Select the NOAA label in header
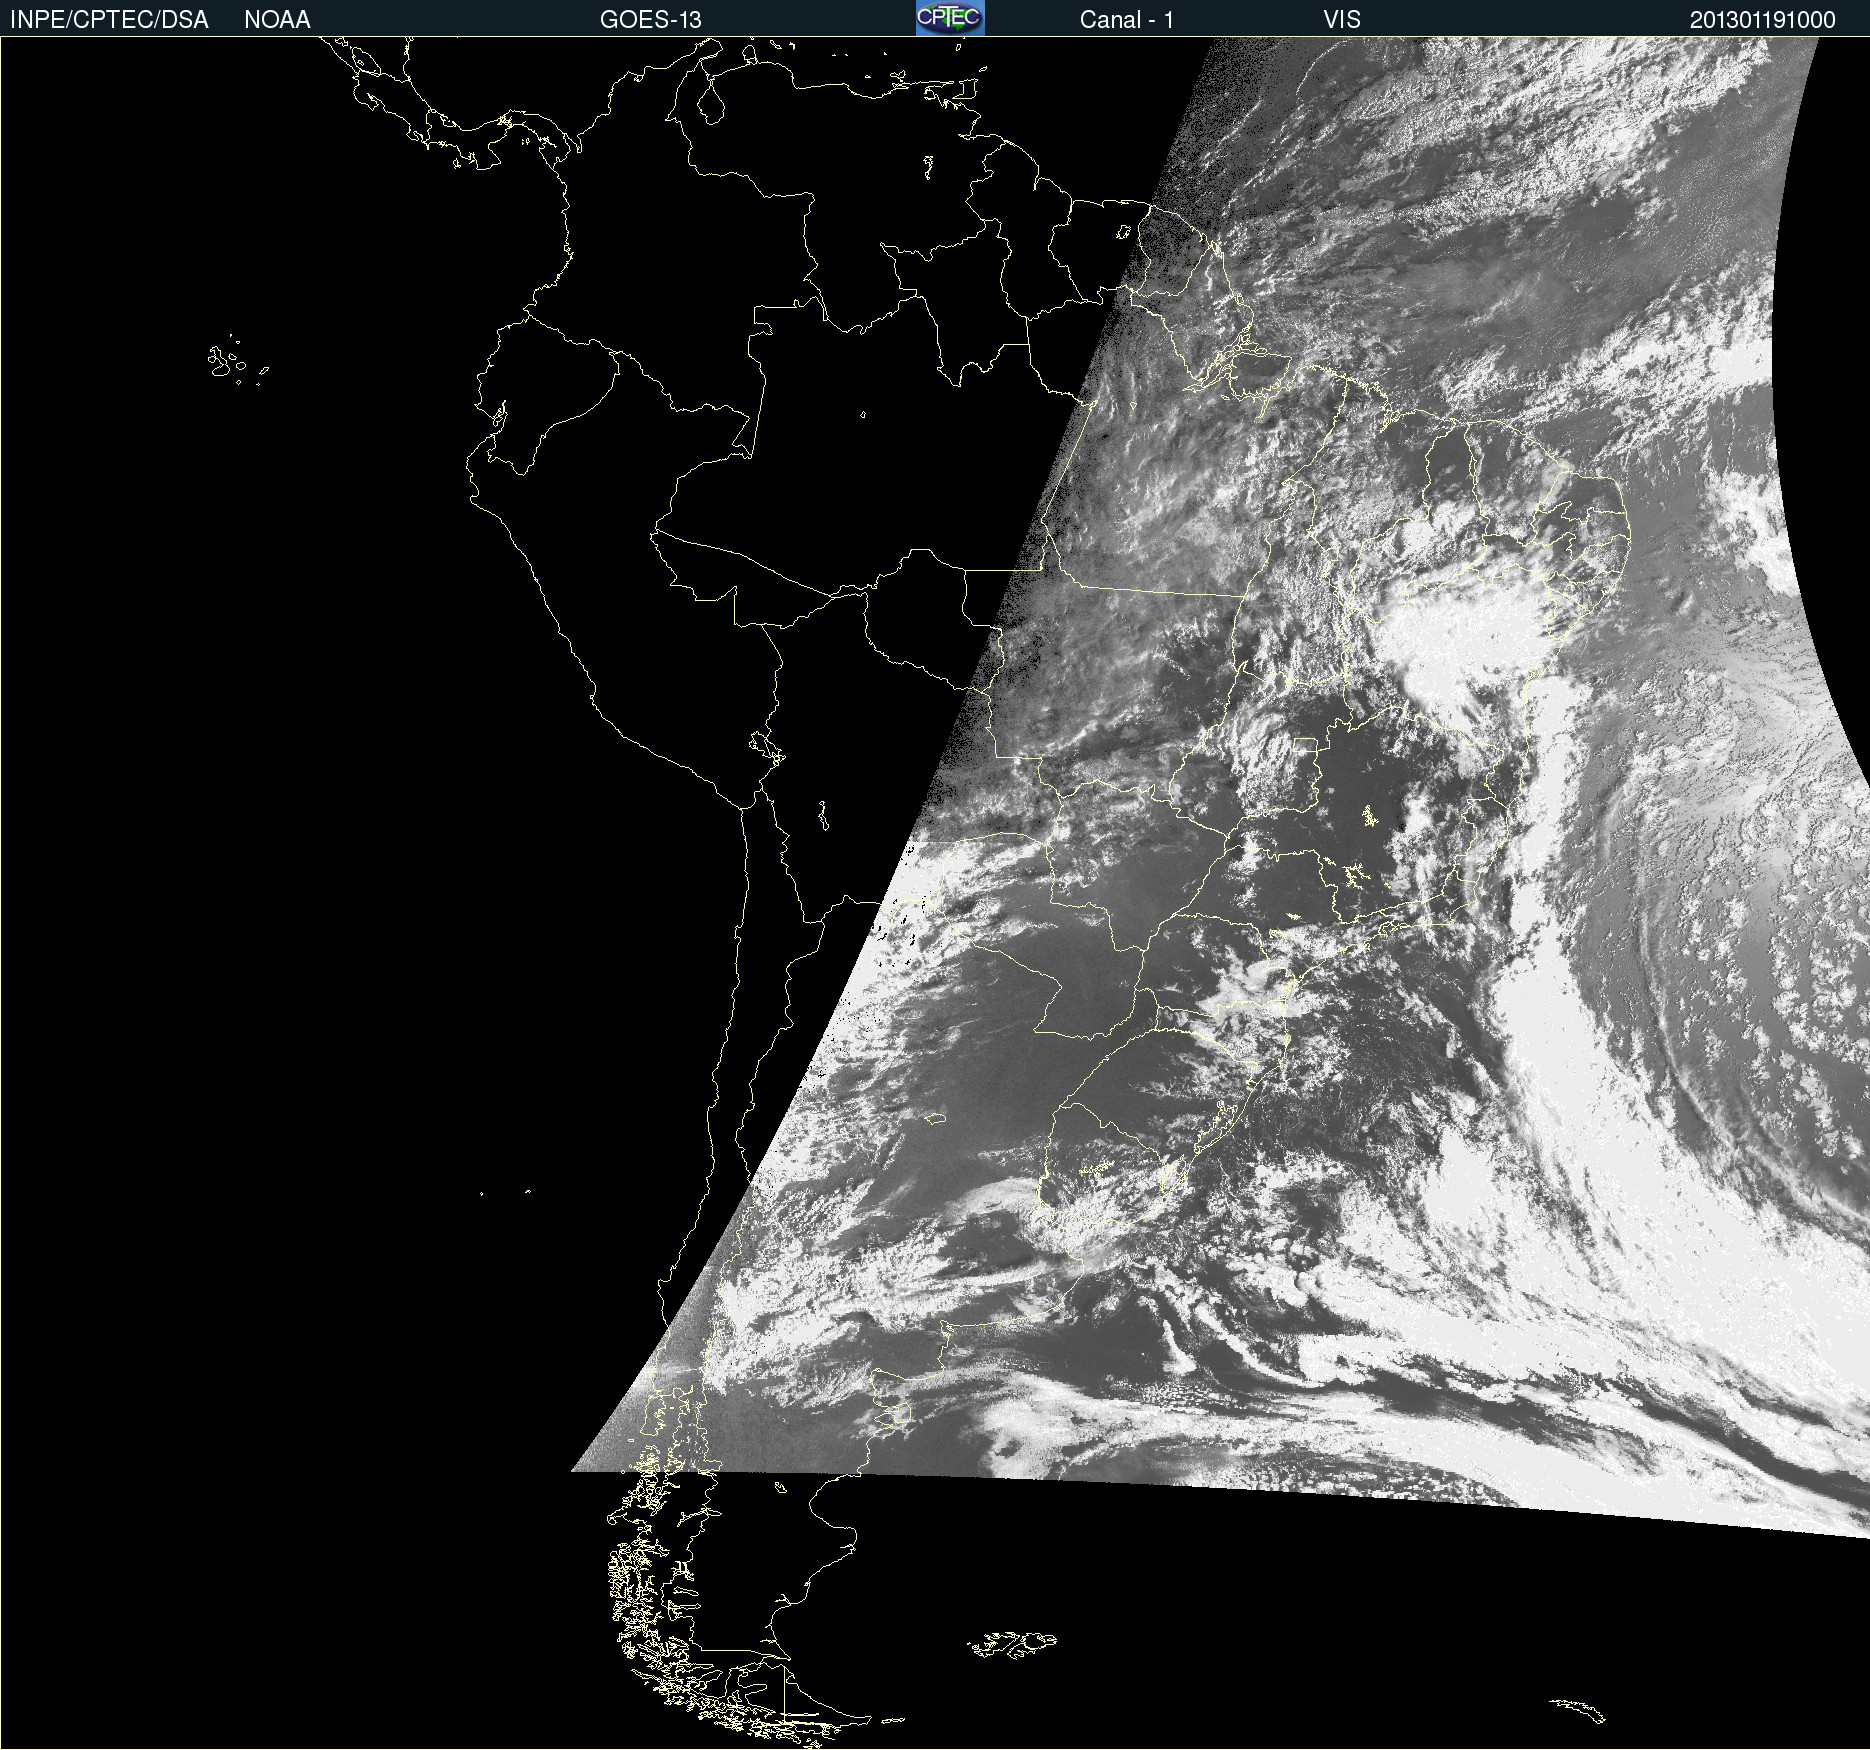Viewport: 1870px width, 1750px height. pyautogui.click(x=277, y=20)
